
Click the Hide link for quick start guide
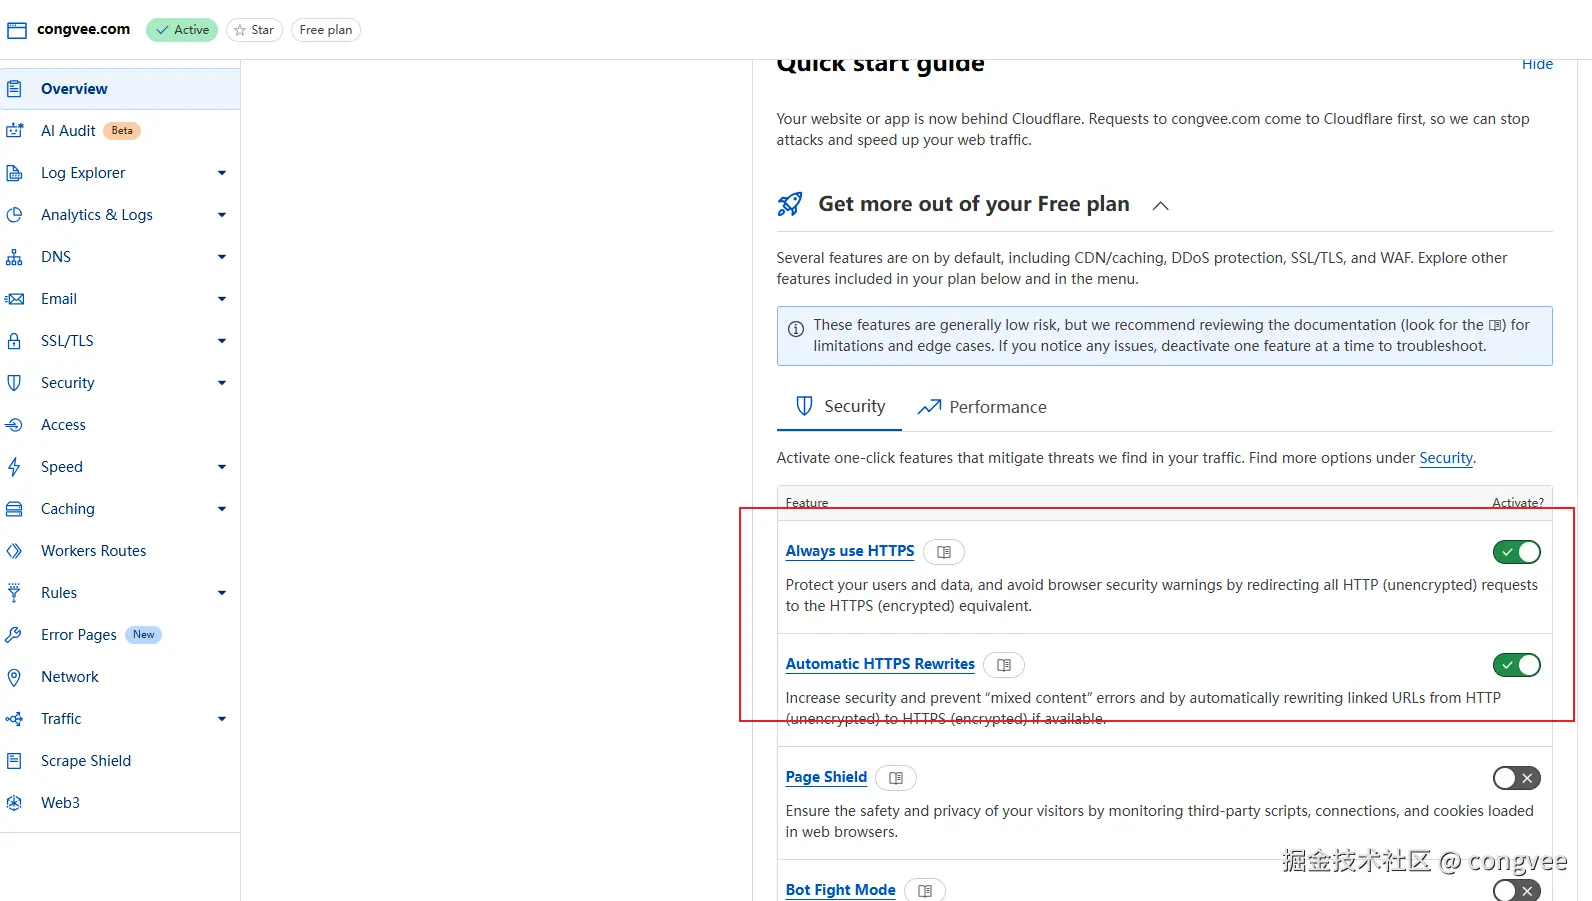tap(1537, 64)
